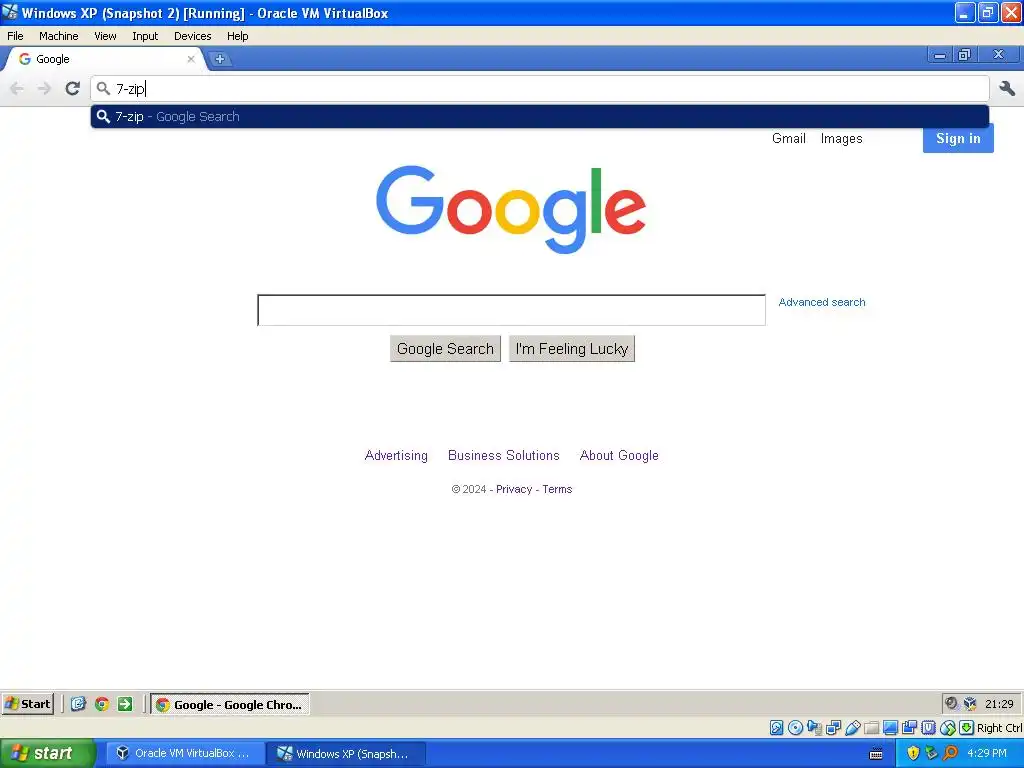Click the VirtualBox display status icon
The height and width of the screenshot is (768, 1024).
890,728
